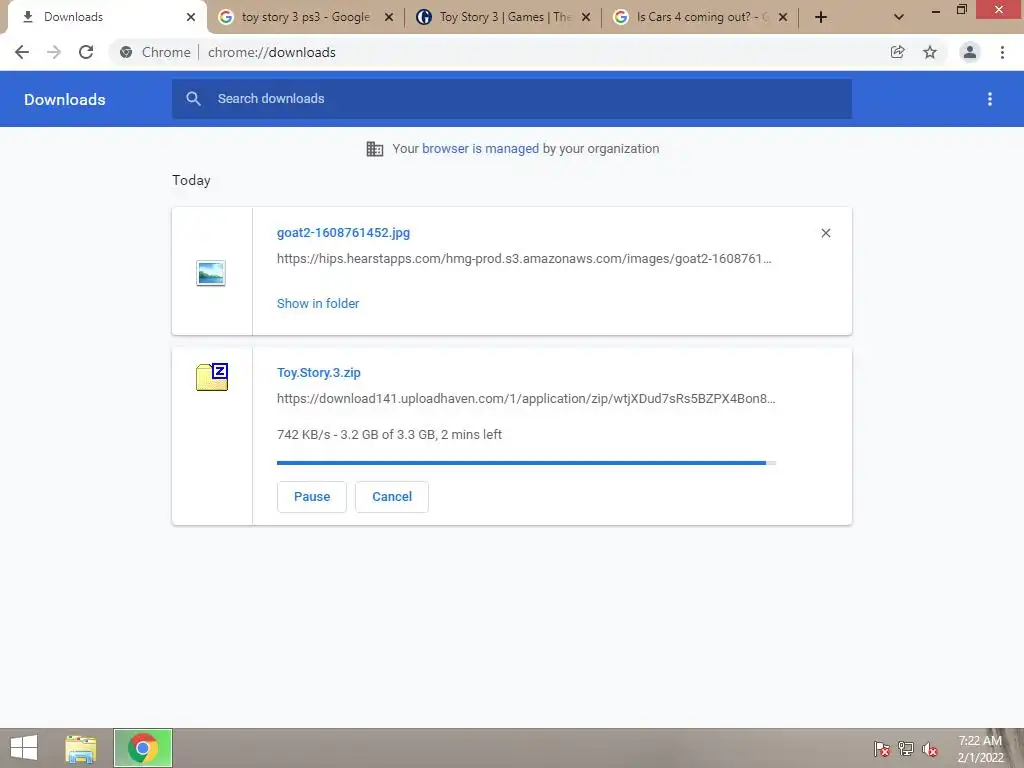This screenshot has width=1024, height=768.
Task: Click the Toy Story download progress bar
Action: tap(526, 462)
